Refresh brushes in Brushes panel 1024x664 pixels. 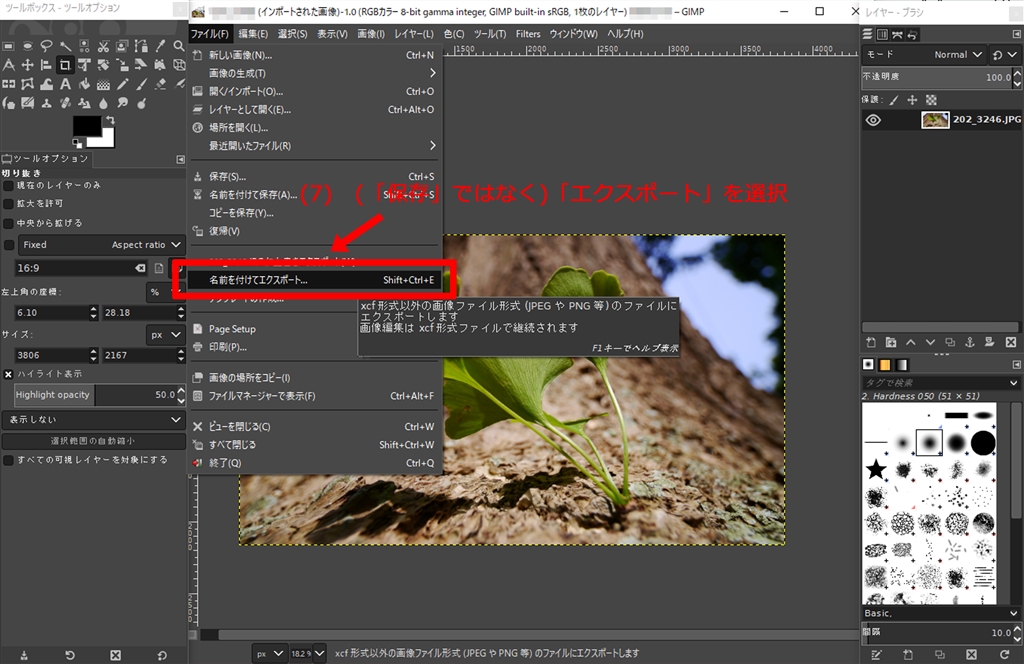[1004, 654]
